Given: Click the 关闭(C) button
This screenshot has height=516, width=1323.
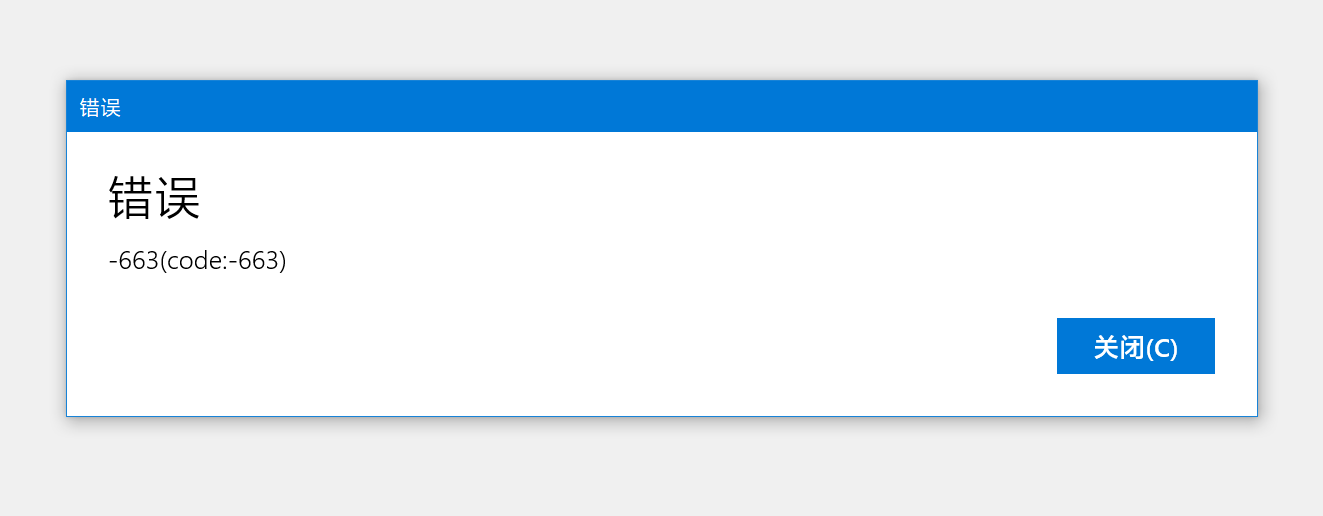Looking at the screenshot, I should [x=1135, y=346].
